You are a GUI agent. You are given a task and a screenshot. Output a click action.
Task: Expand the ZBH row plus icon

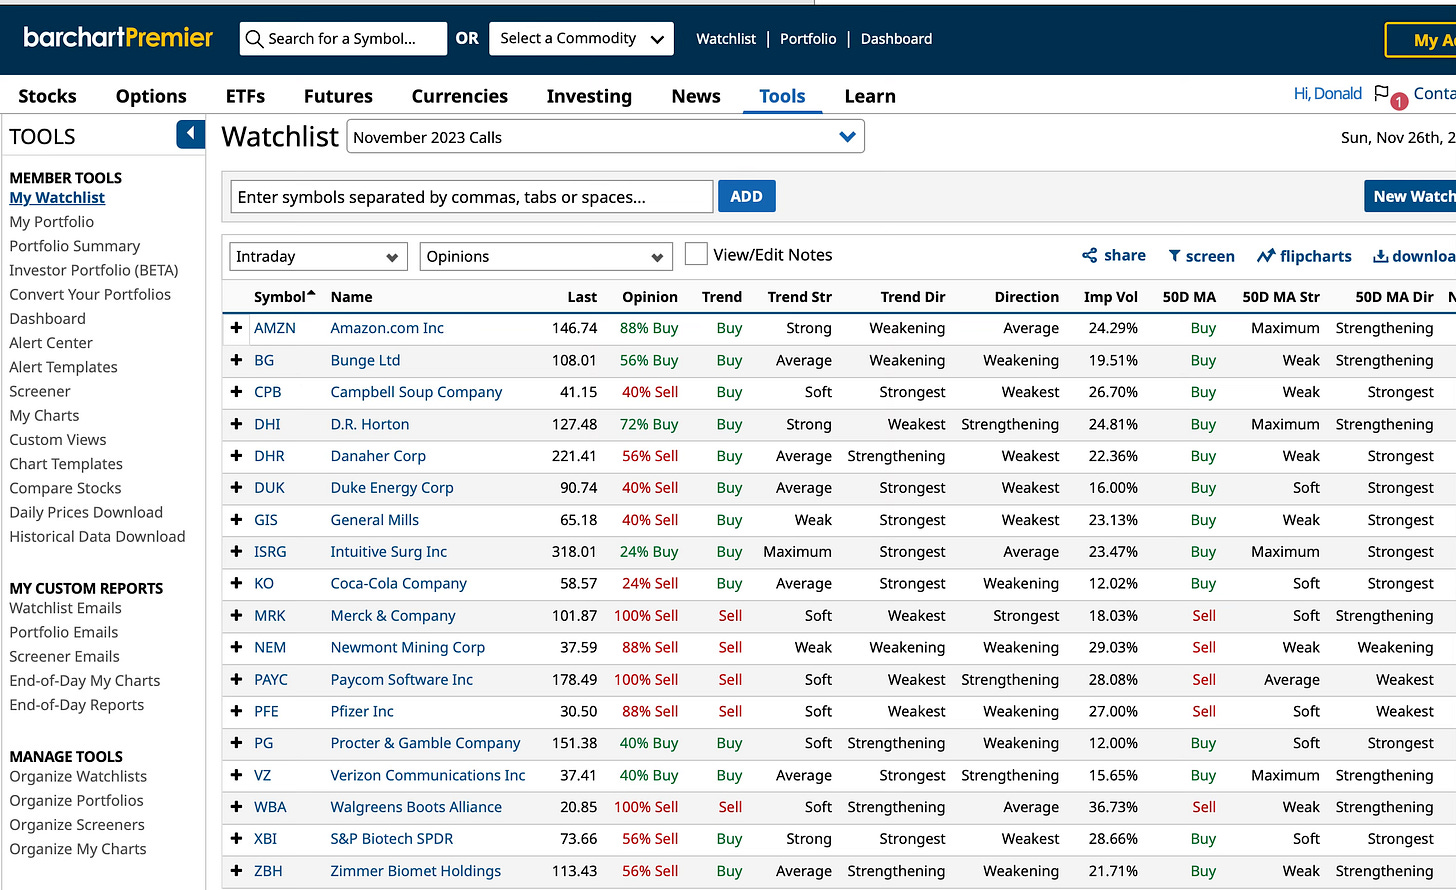[237, 871]
